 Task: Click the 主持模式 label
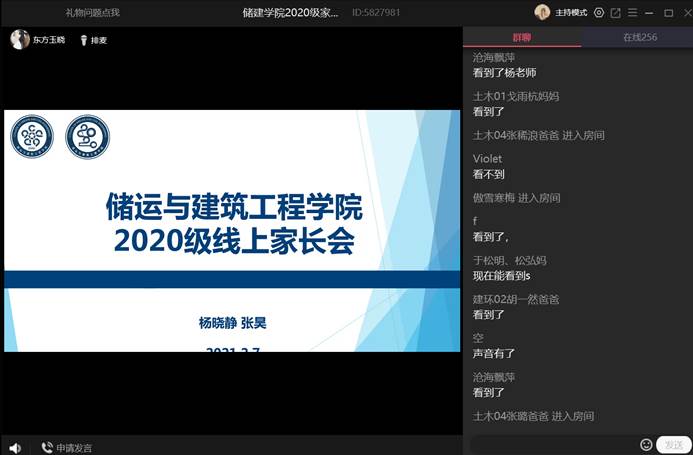click(x=572, y=13)
